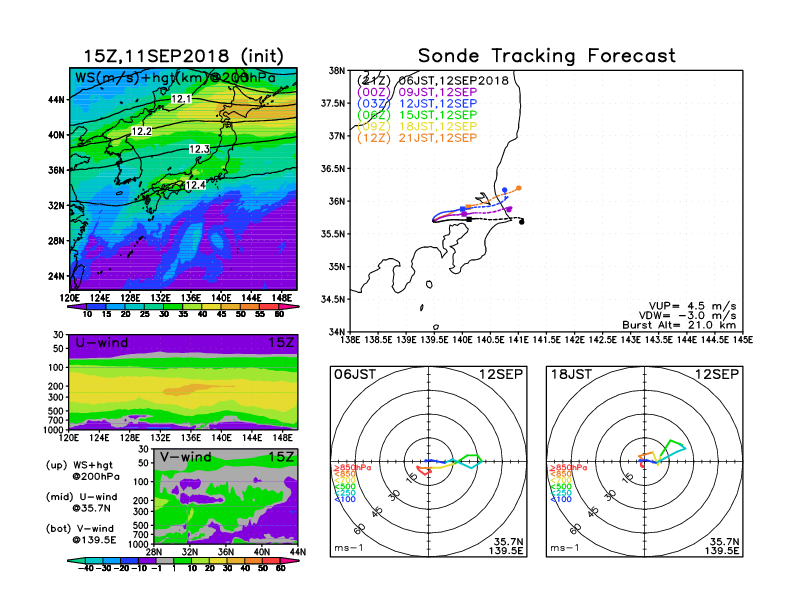The image size is (792, 612).
Task: Select the "WS(m/s)+hgt(km)@200hPa" map label
Action: pyautogui.click(x=175, y=78)
